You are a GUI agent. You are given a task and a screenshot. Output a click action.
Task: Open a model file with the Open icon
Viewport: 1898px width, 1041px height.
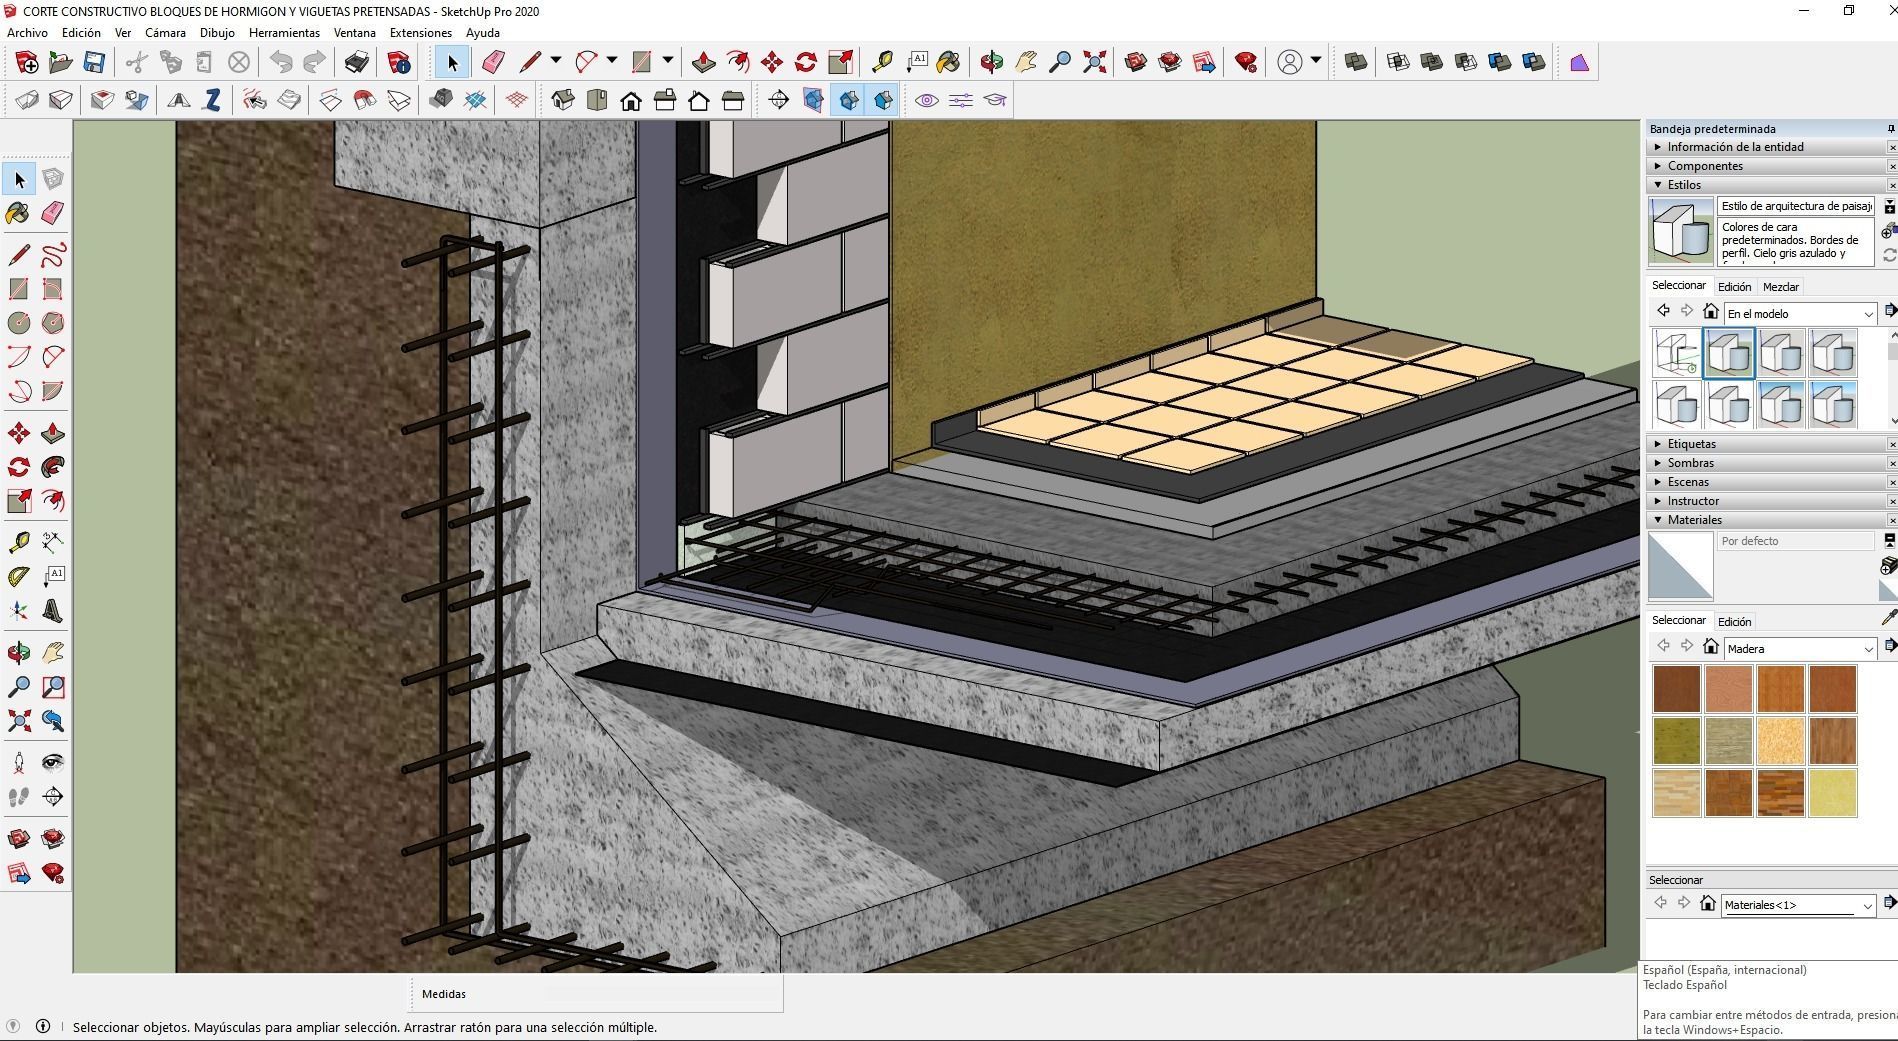click(60, 62)
